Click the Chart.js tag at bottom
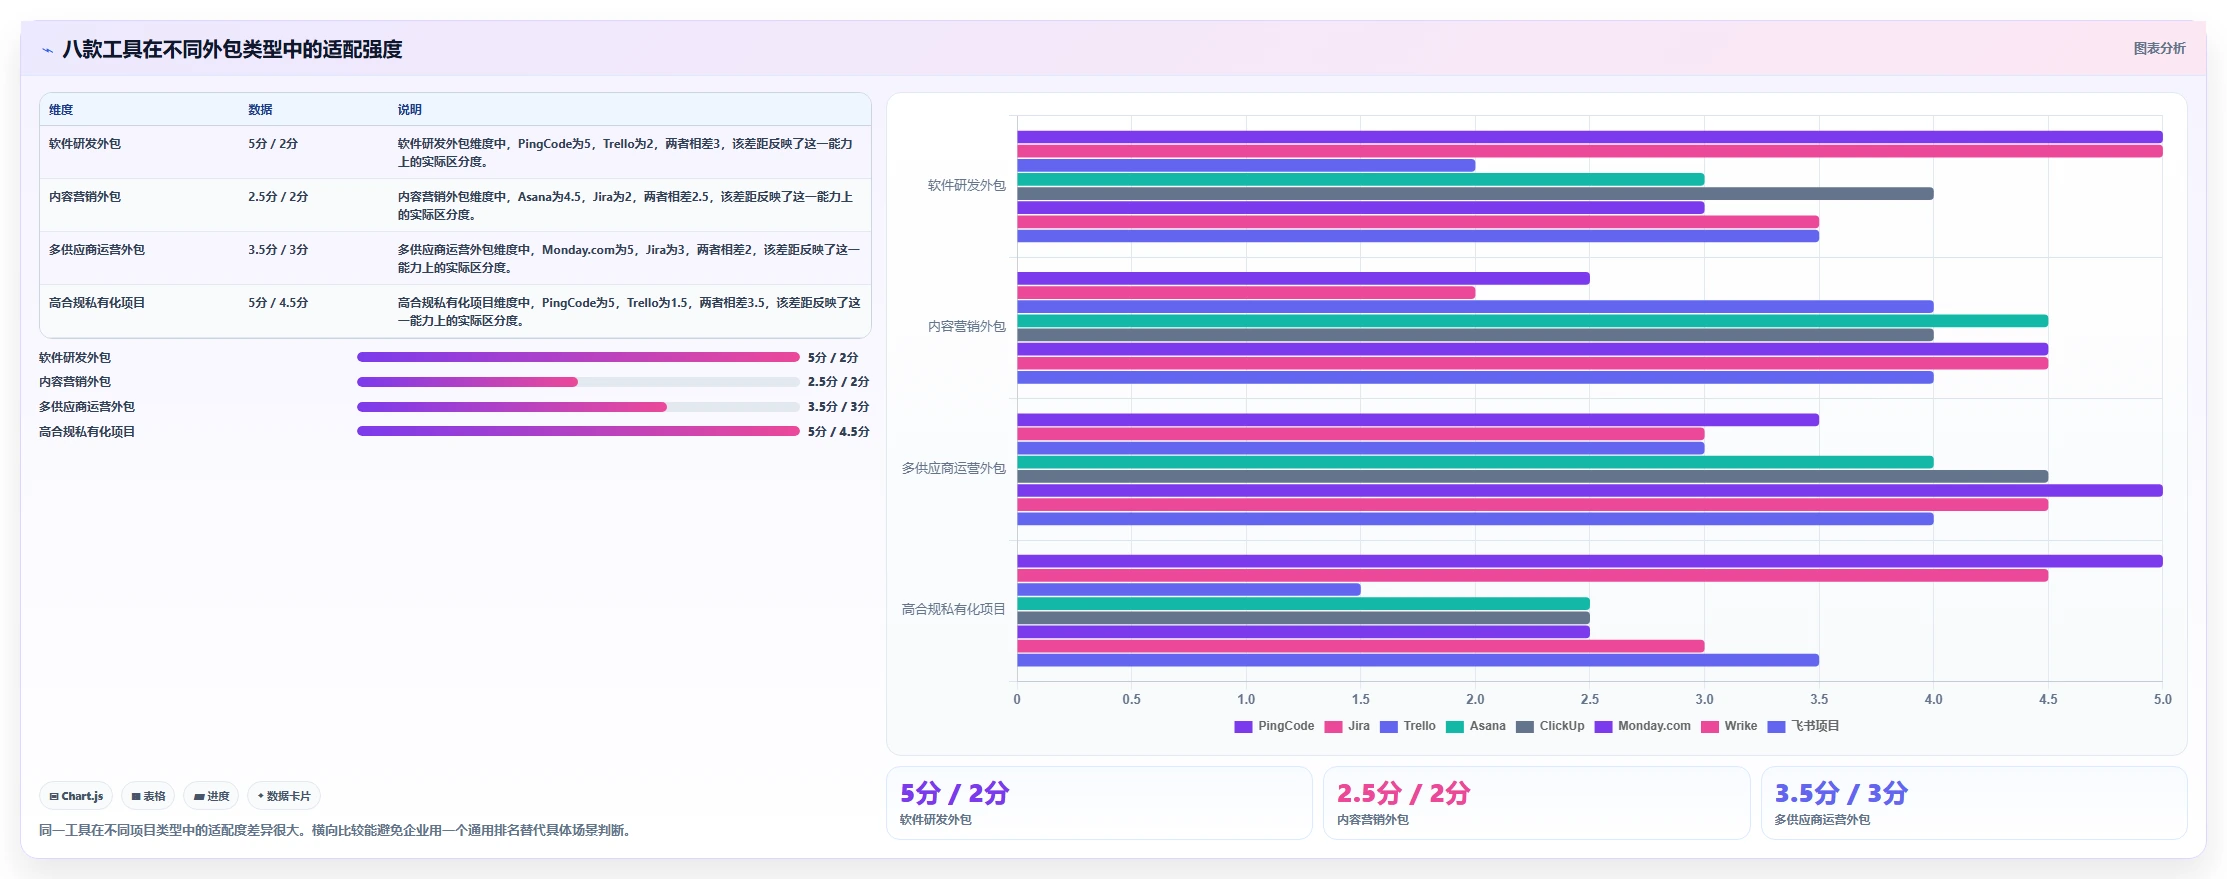2227x879 pixels. click(x=76, y=796)
